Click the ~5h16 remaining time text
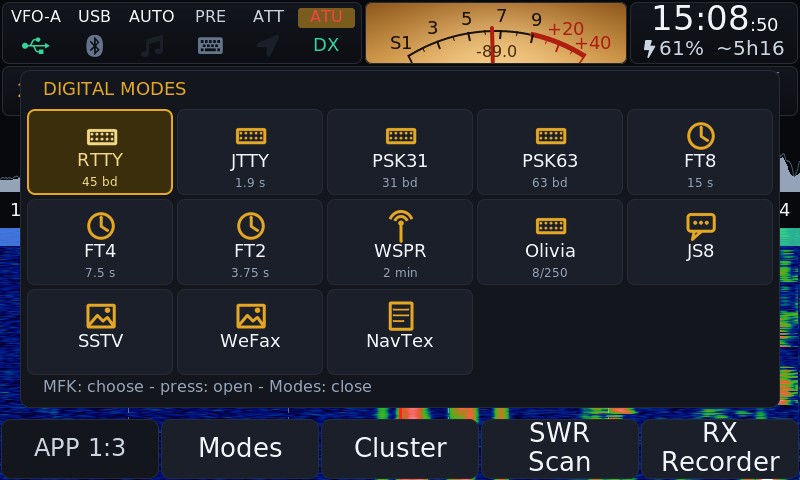 [750, 49]
